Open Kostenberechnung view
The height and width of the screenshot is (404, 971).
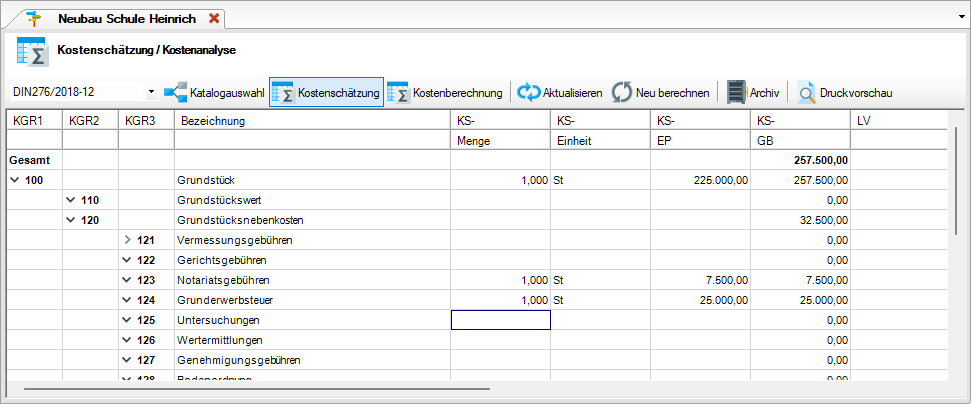click(445, 92)
